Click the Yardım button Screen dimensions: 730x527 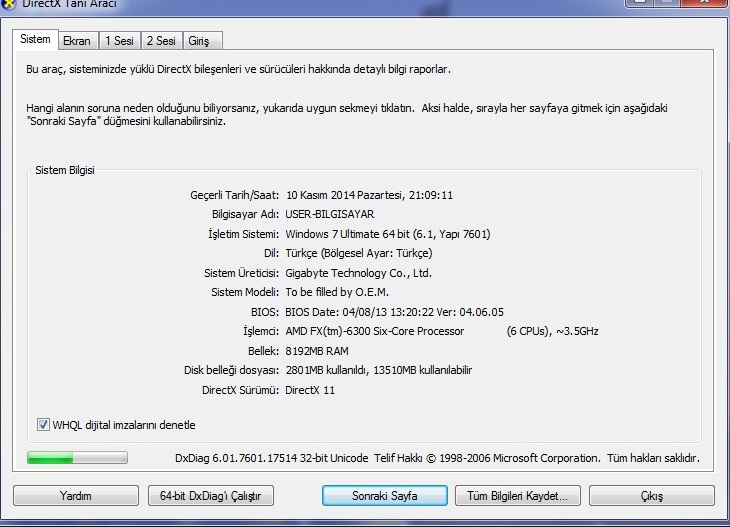click(x=76, y=495)
